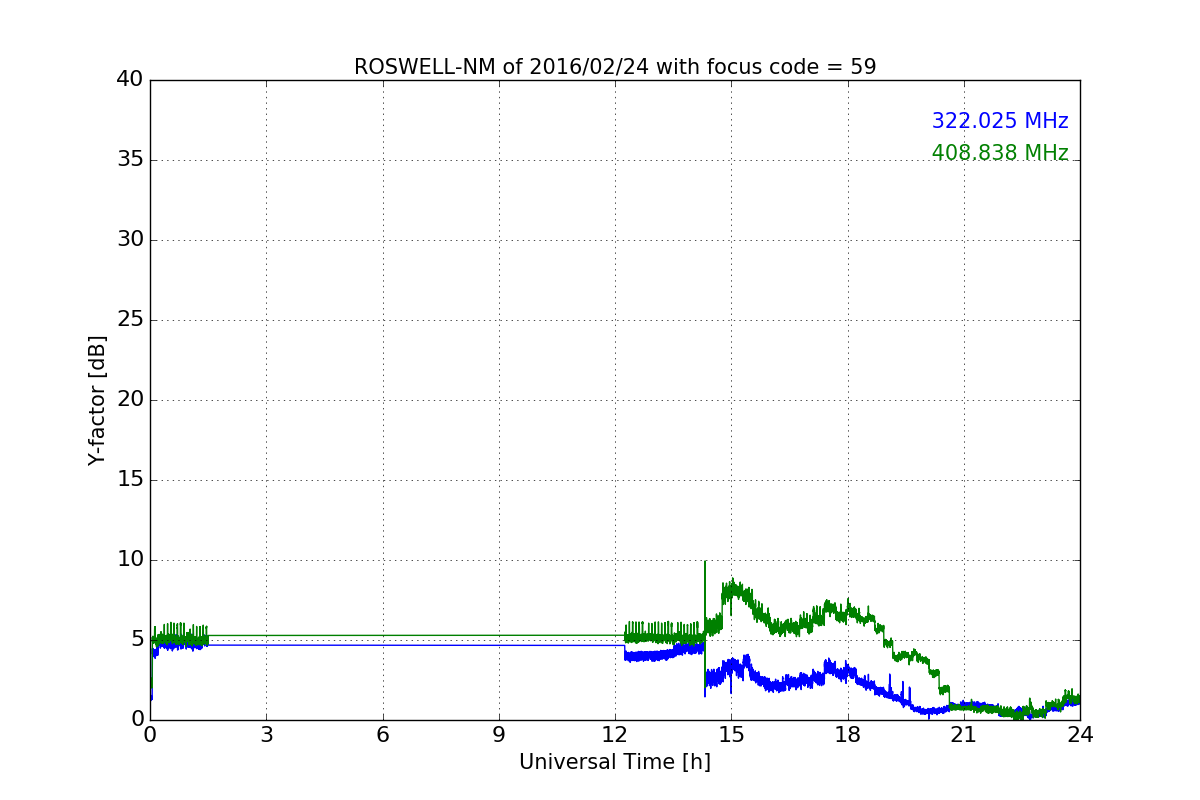Select the 322.025 MHz legend label
Image resolution: width=1200 pixels, height=800 pixels.
[x=1000, y=121]
